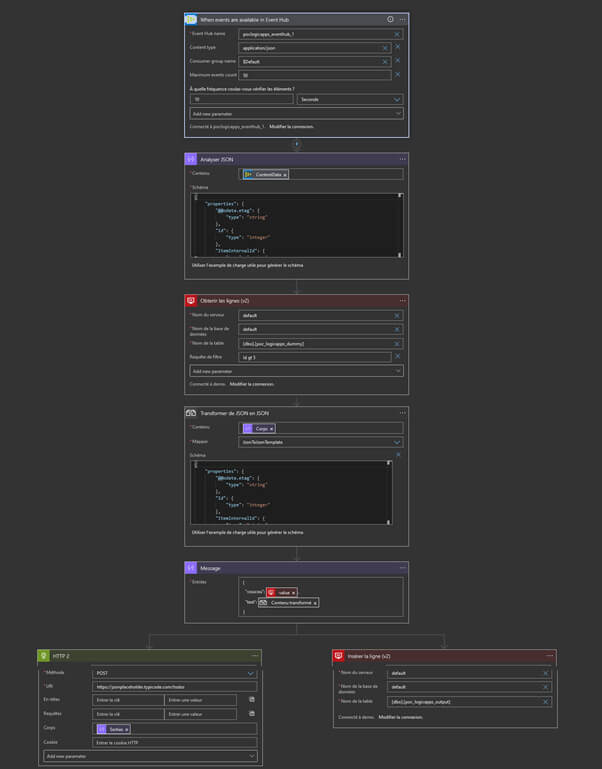Remove the Sorties token from Corps field
The image size is (602, 769).
click(127, 729)
